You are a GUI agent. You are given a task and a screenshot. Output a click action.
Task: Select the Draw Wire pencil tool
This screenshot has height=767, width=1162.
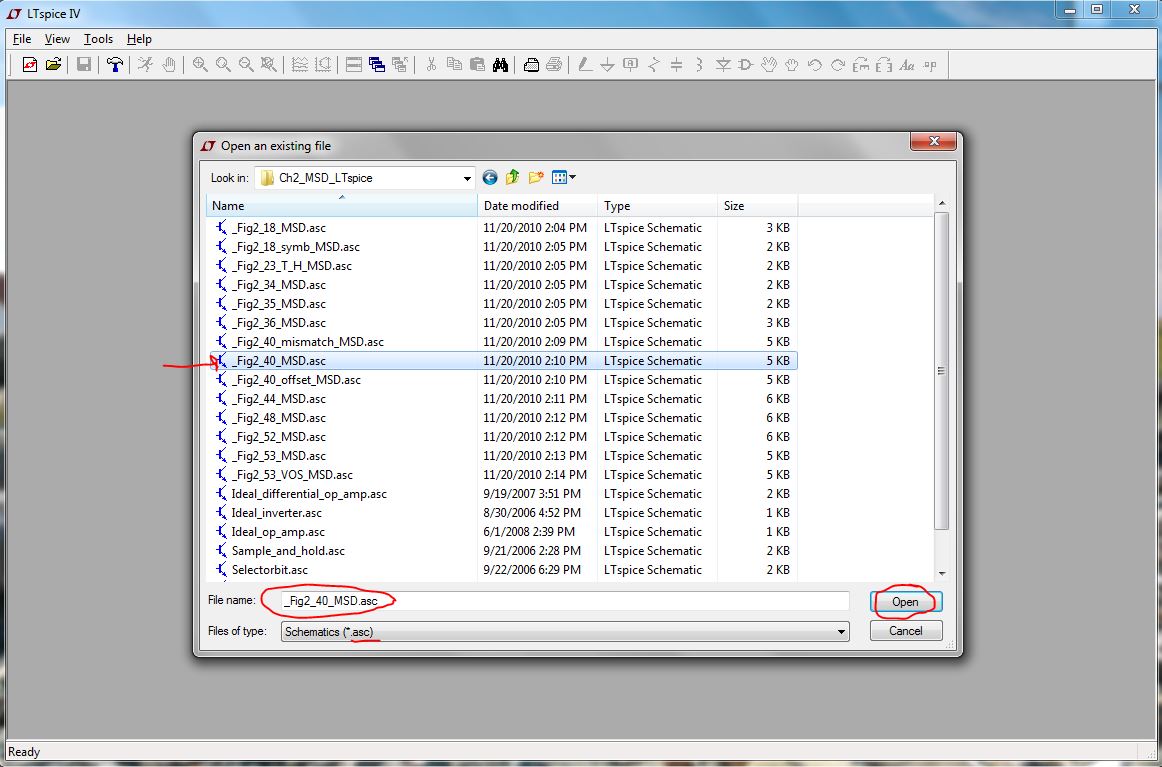[585, 65]
